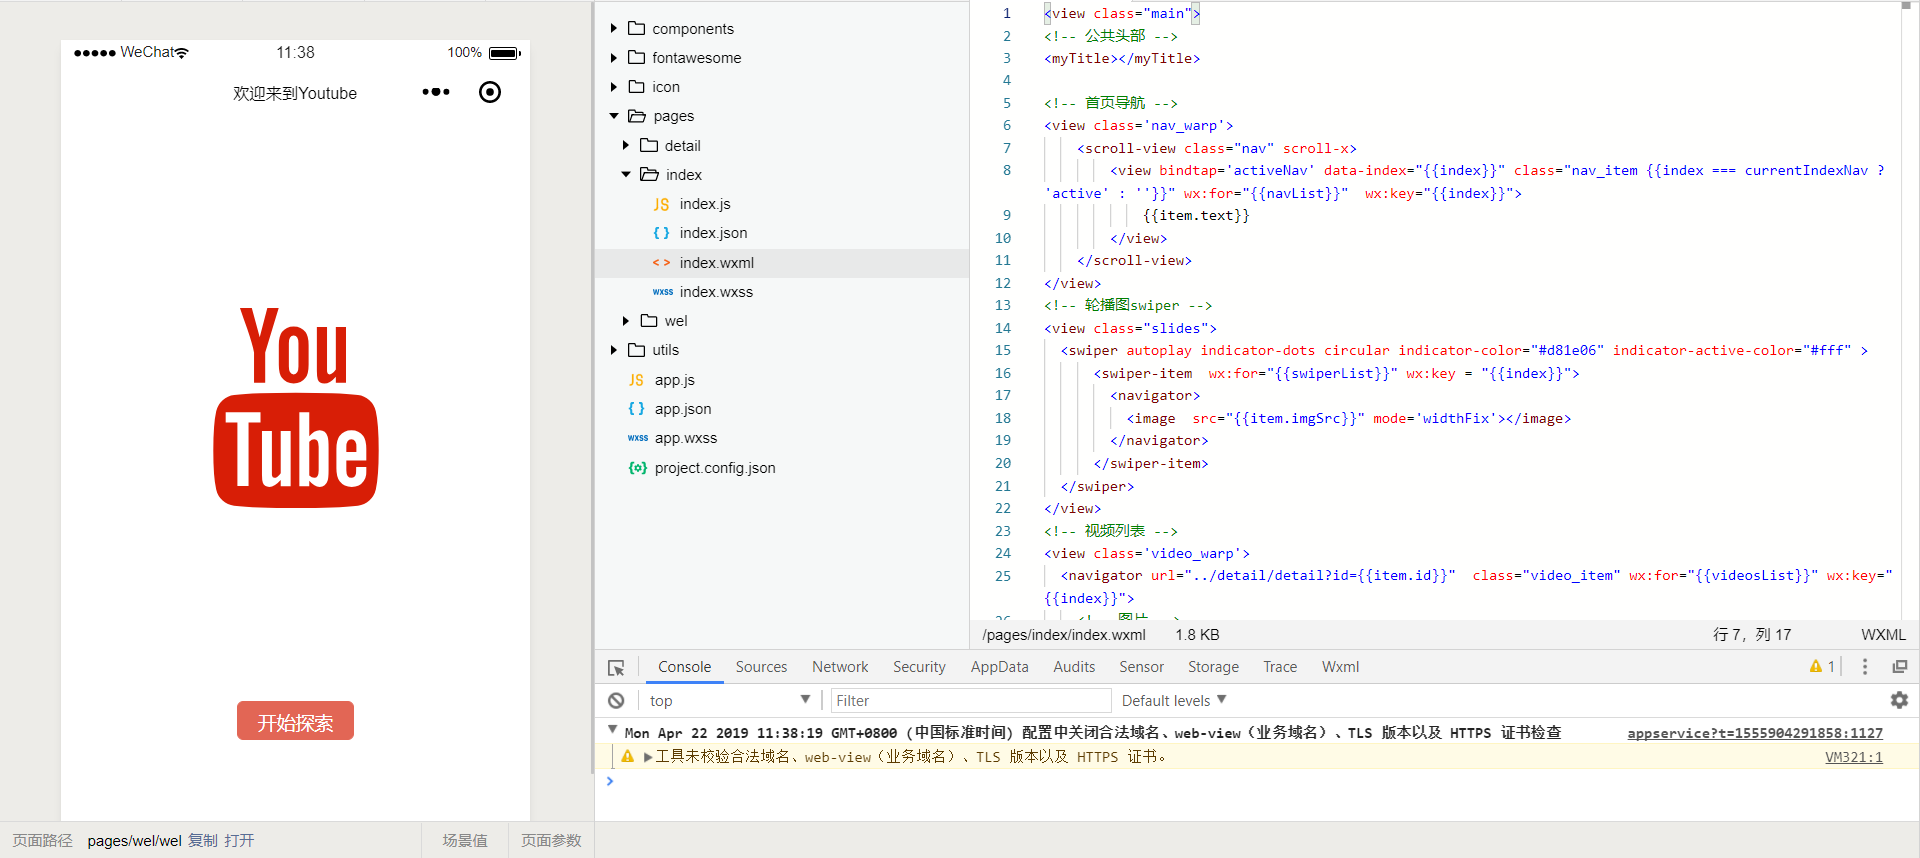Image resolution: width=1920 pixels, height=858 pixels.
Task: Open the app.json file
Action: (x=683, y=409)
